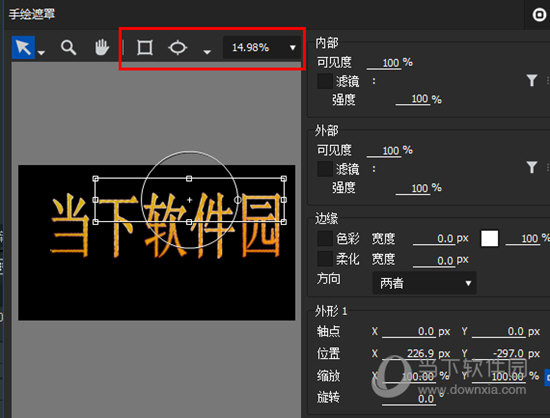The image size is (550, 418).
Task: Edit inside filter strength 100 % value
Action: coord(413,99)
